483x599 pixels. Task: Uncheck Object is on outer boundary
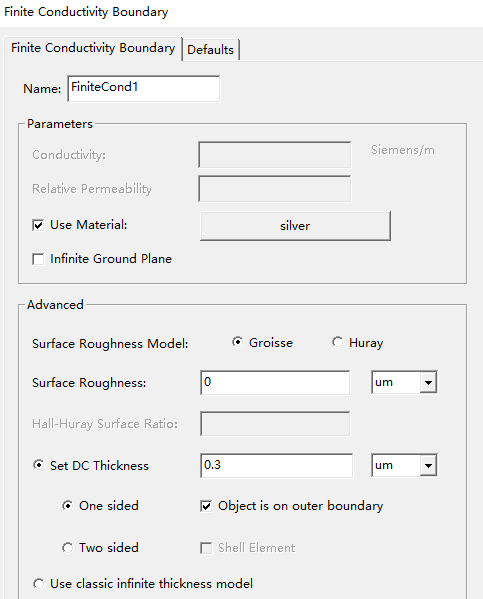[x=206, y=506]
